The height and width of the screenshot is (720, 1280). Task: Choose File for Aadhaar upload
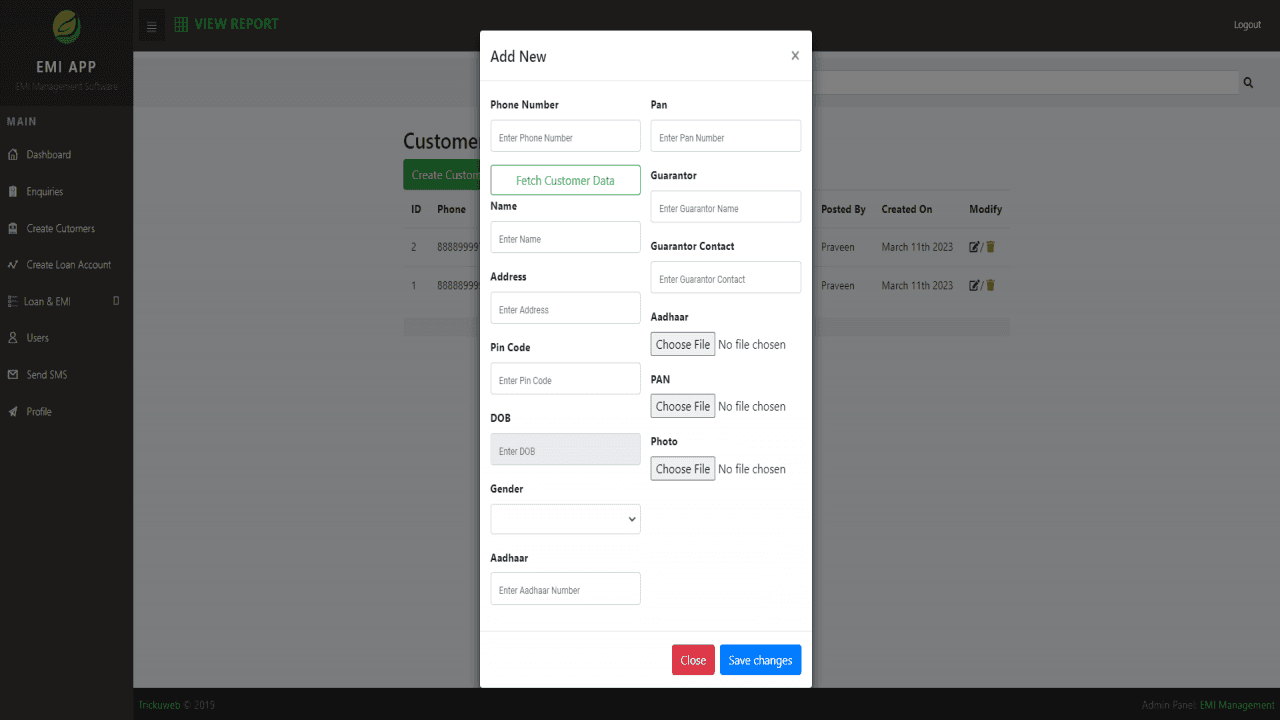(683, 344)
